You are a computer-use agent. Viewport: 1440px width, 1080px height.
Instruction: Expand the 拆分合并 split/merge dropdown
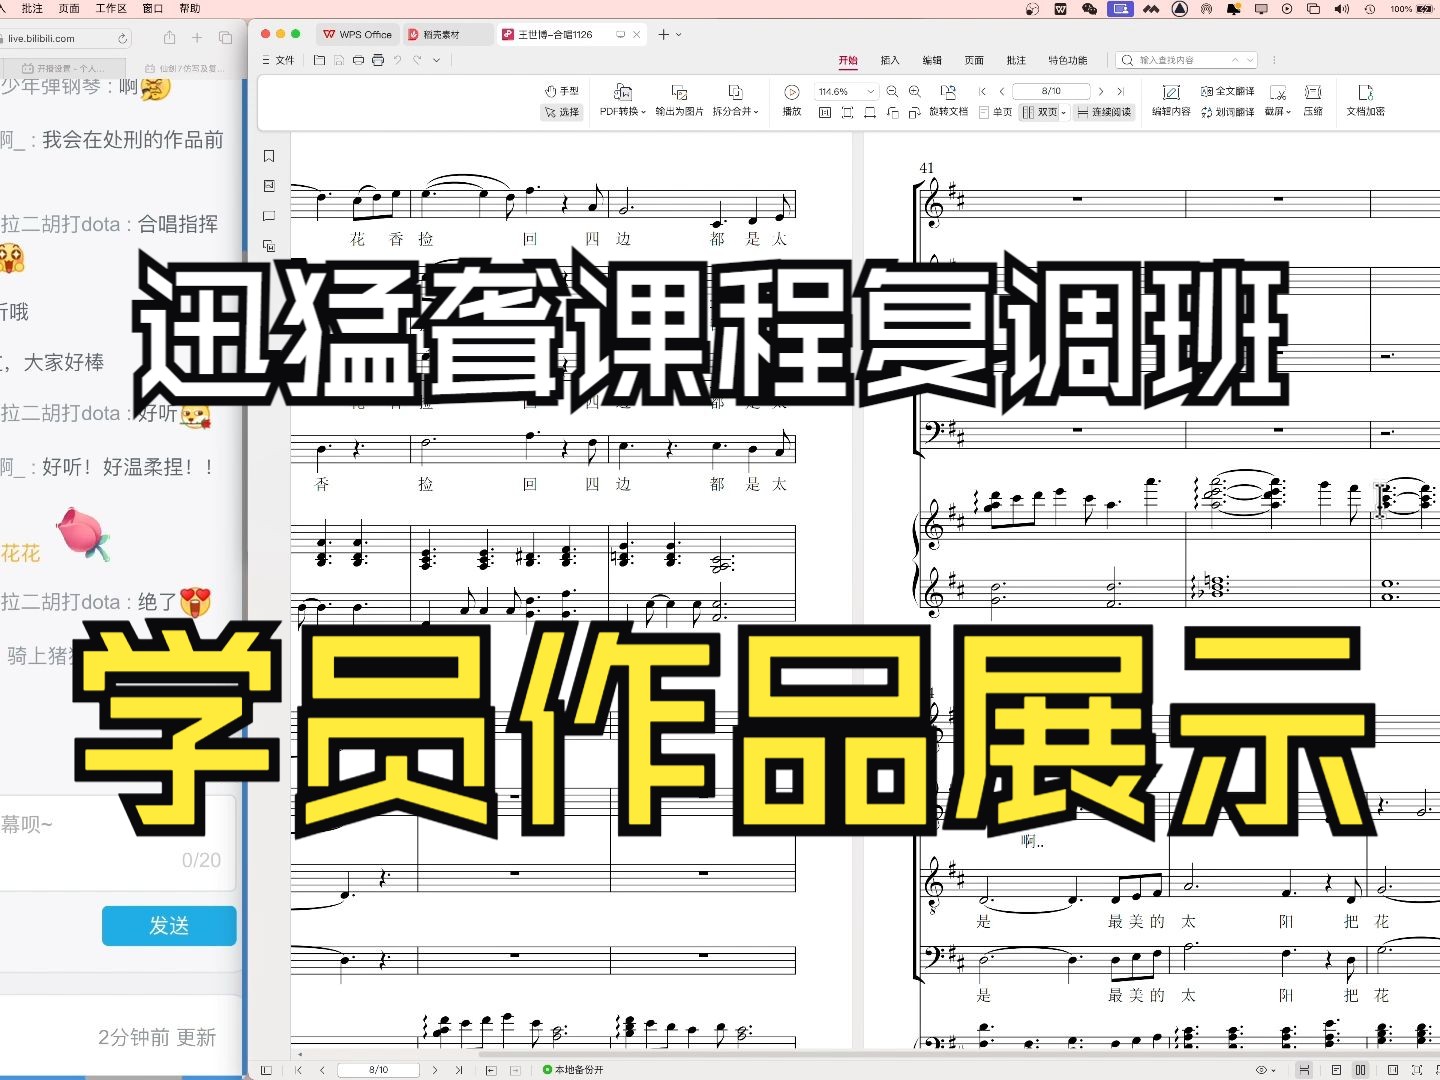[x=735, y=101]
